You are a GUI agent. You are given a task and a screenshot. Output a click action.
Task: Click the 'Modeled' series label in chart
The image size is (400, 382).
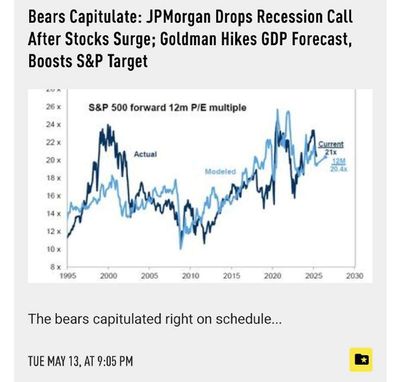[x=220, y=172]
